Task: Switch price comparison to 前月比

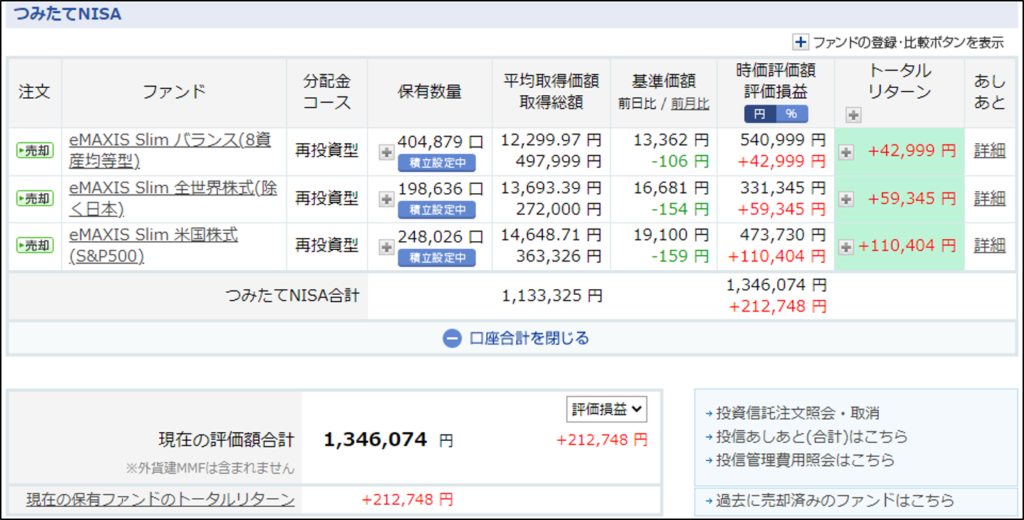Action: click(690, 104)
